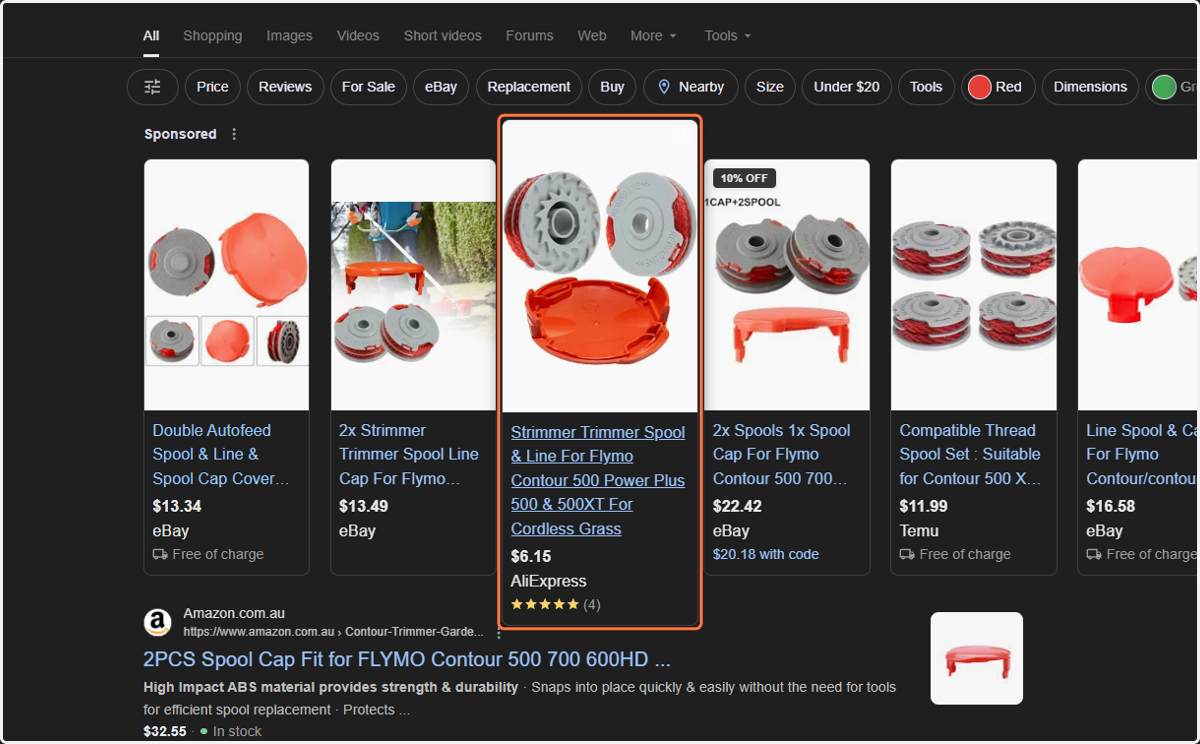
Task: Expand the More search menu
Action: point(653,35)
